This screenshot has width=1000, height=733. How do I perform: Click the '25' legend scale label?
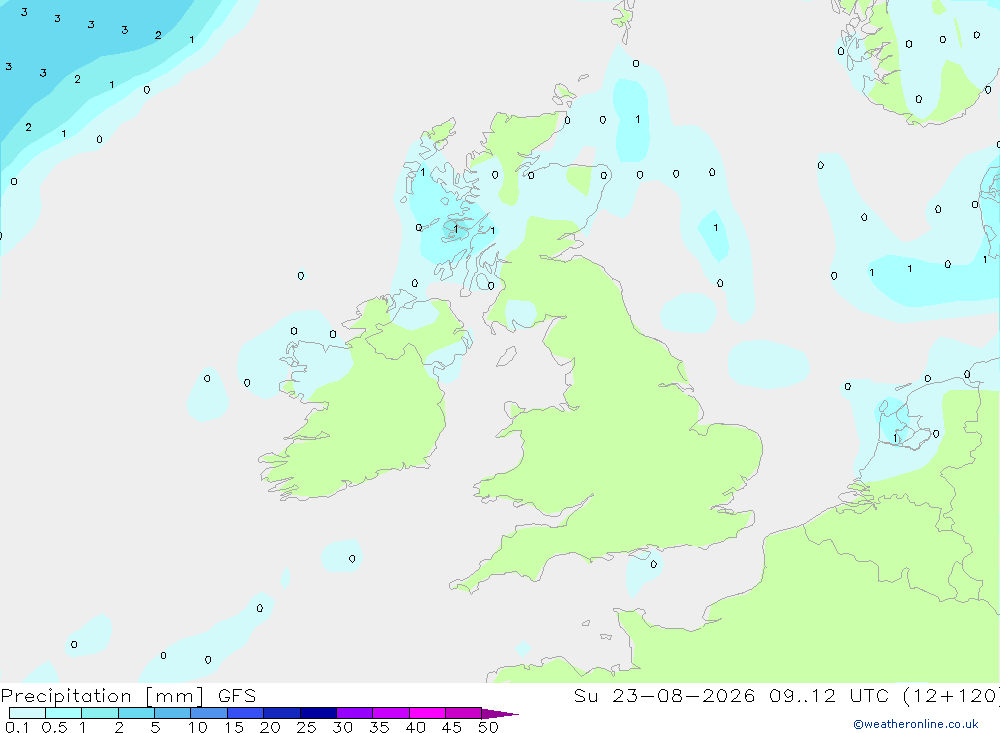click(x=307, y=727)
